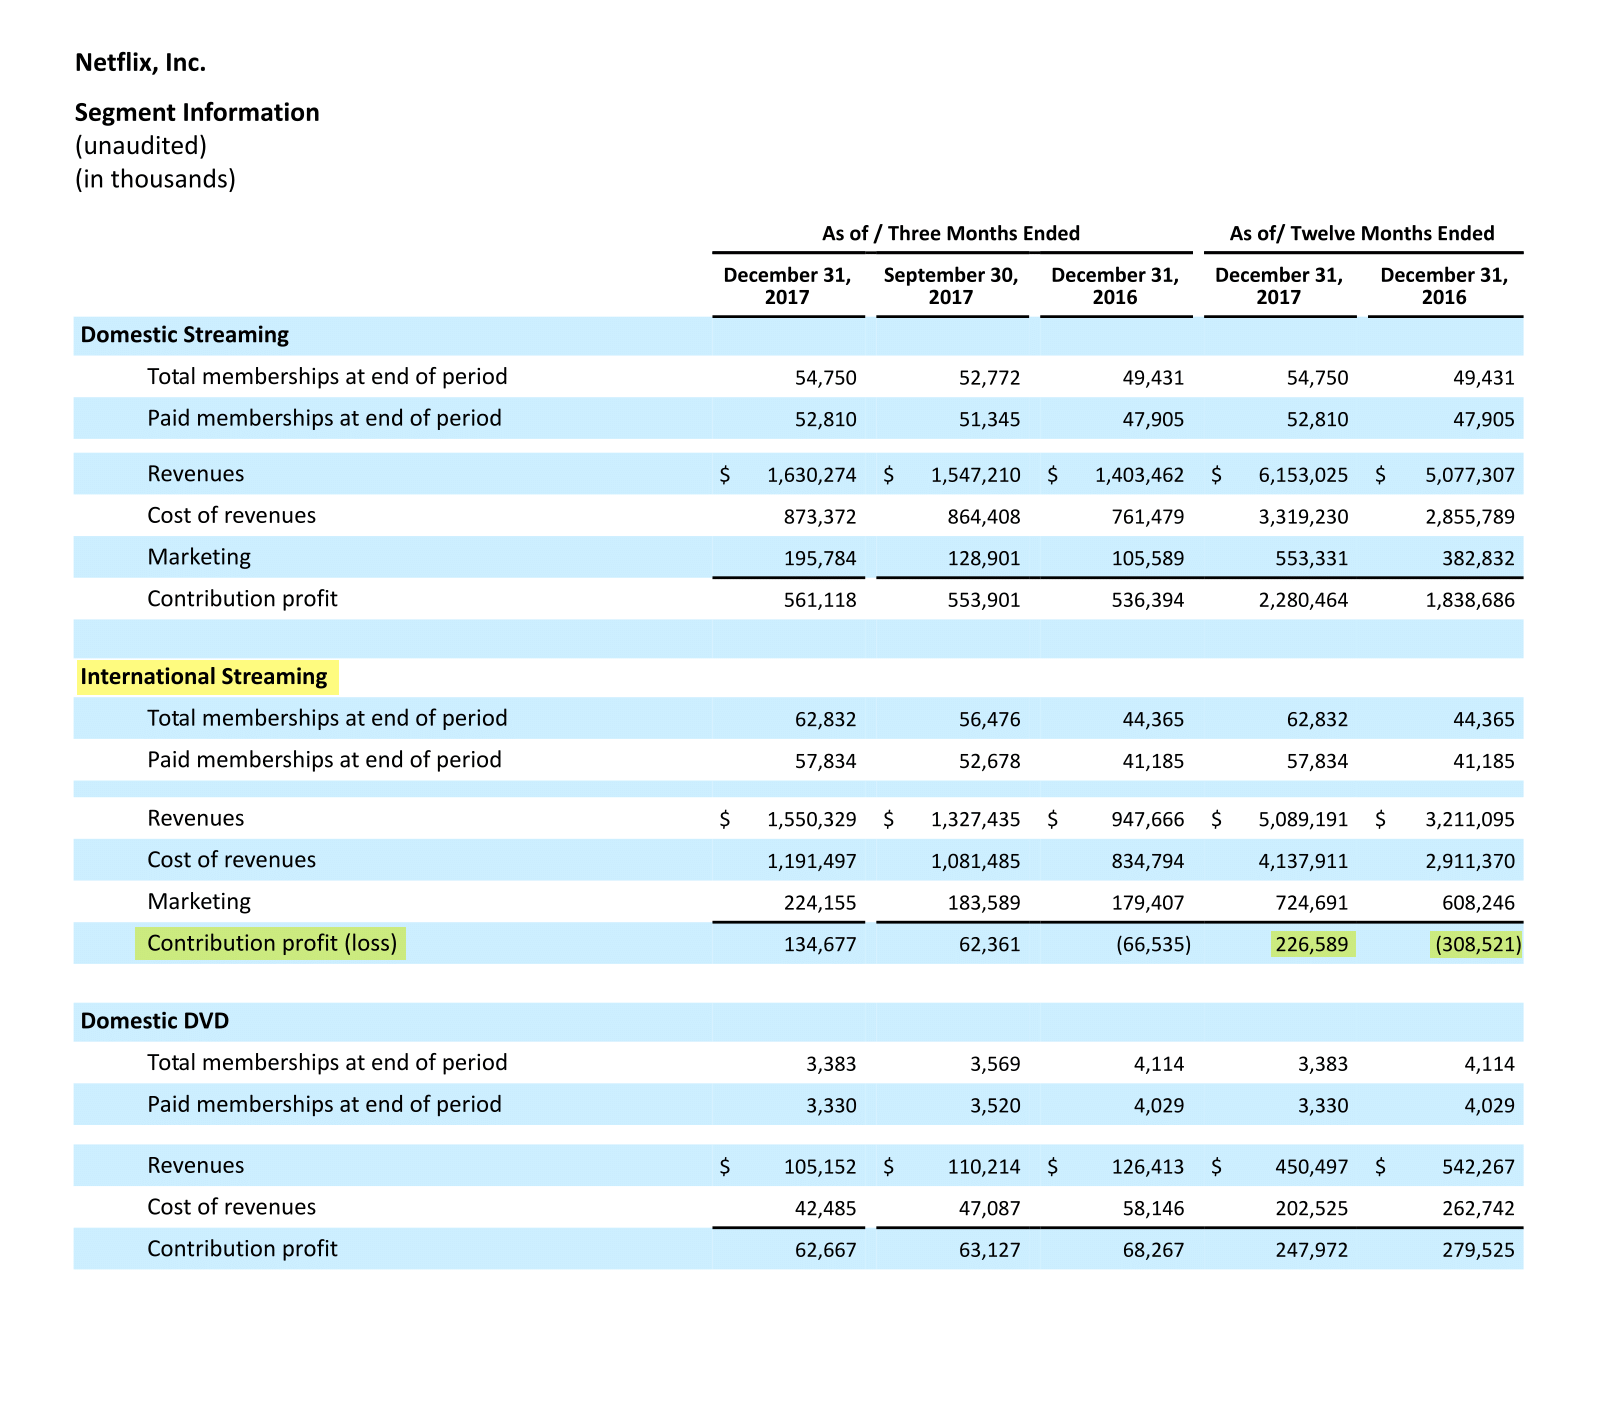Viewport: 1600px width, 1420px height.
Task: Select DVD total memberships 3,569
Action: click(995, 1064)
